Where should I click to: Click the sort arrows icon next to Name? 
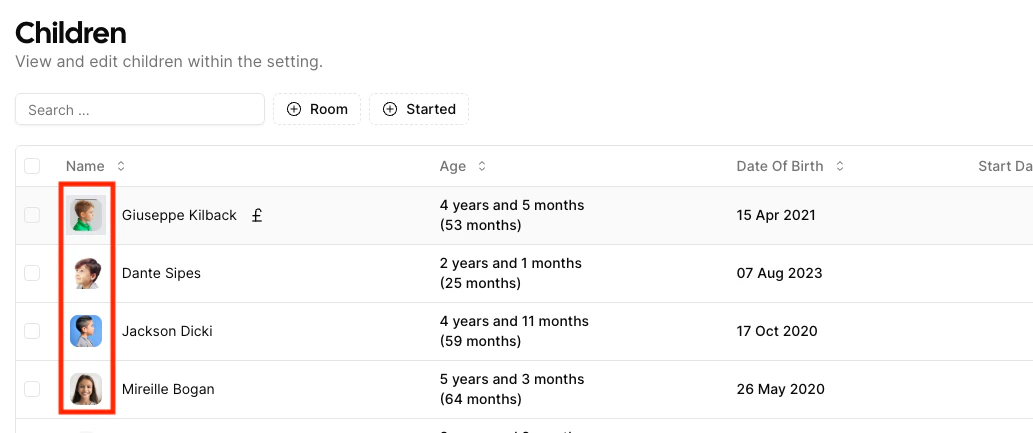pyautogui.click(x=121, y=166)
